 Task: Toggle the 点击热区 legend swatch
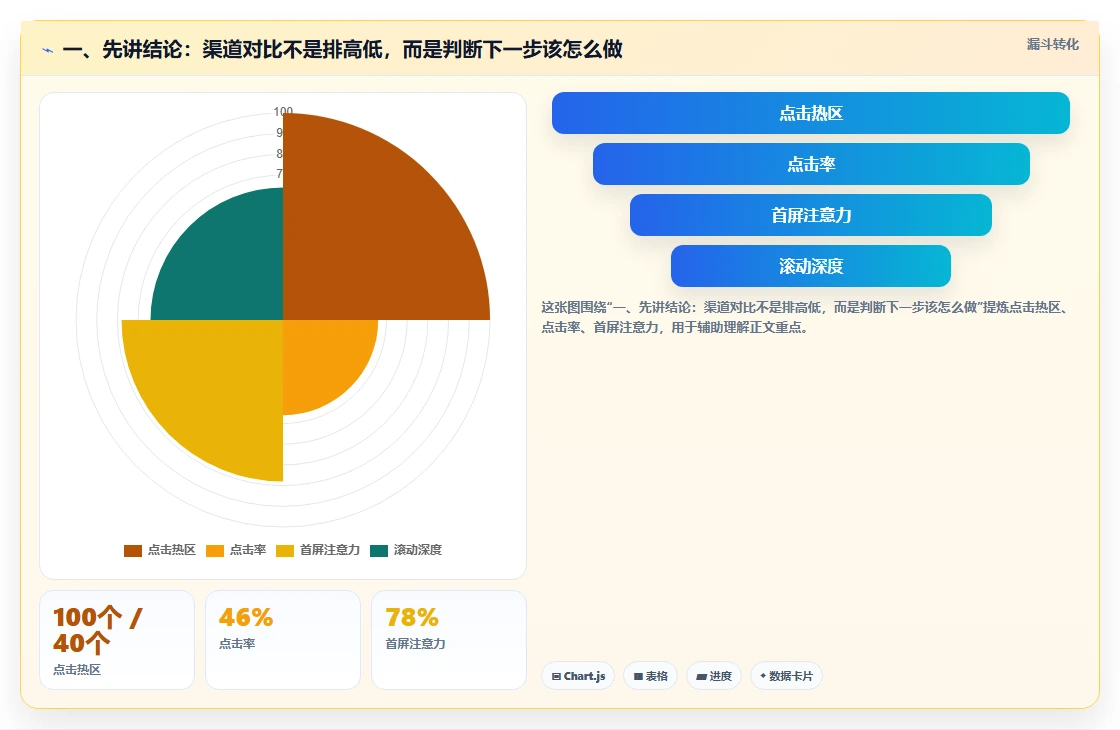coord(133,550)
